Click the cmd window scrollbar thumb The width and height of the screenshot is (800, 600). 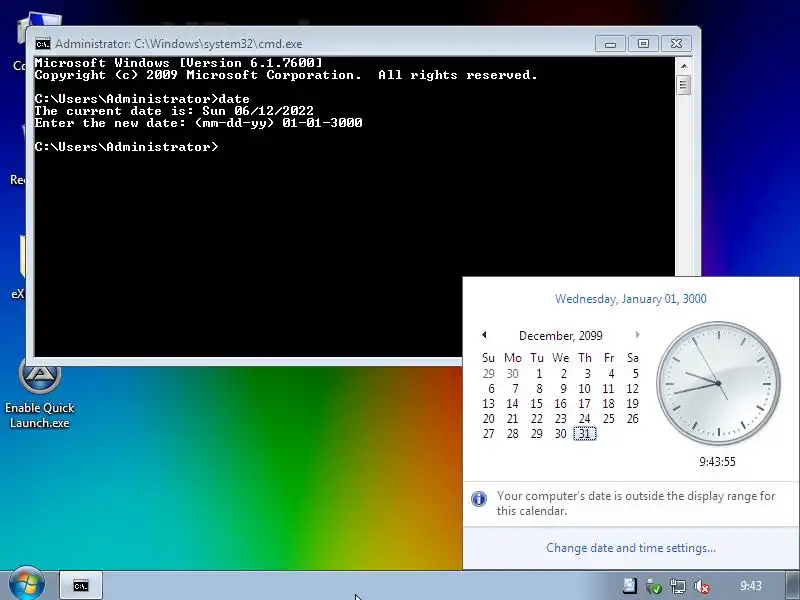[x=684, y=85]
